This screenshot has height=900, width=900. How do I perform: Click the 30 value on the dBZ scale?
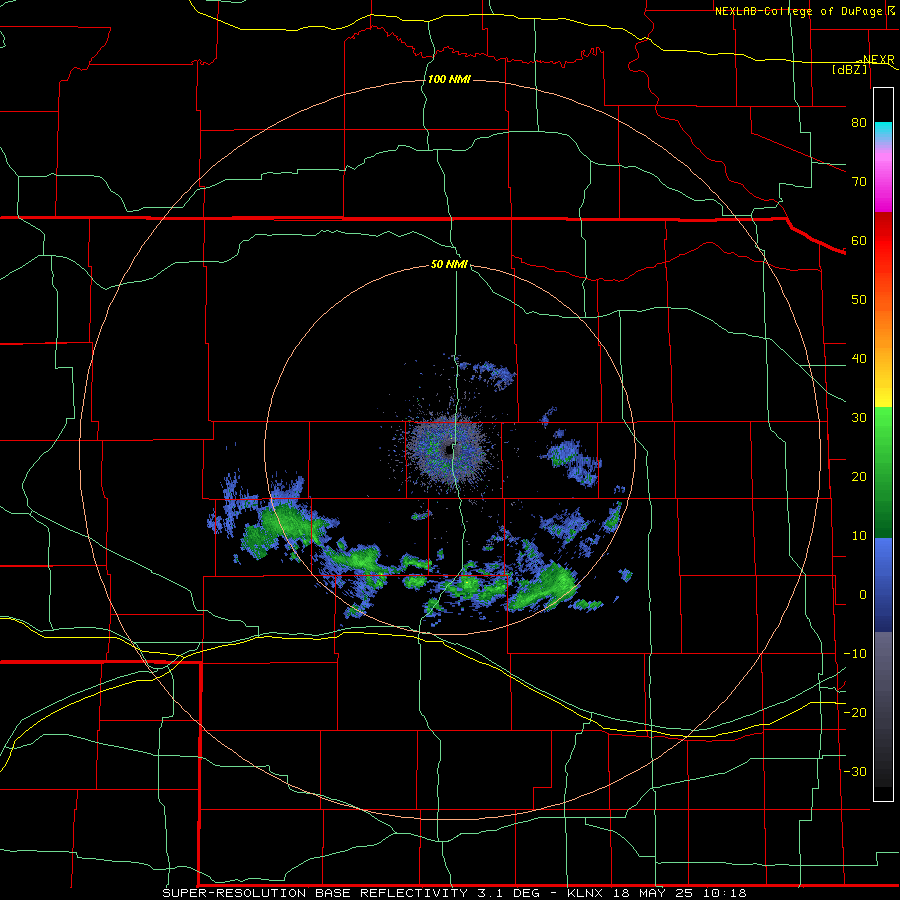859,417
